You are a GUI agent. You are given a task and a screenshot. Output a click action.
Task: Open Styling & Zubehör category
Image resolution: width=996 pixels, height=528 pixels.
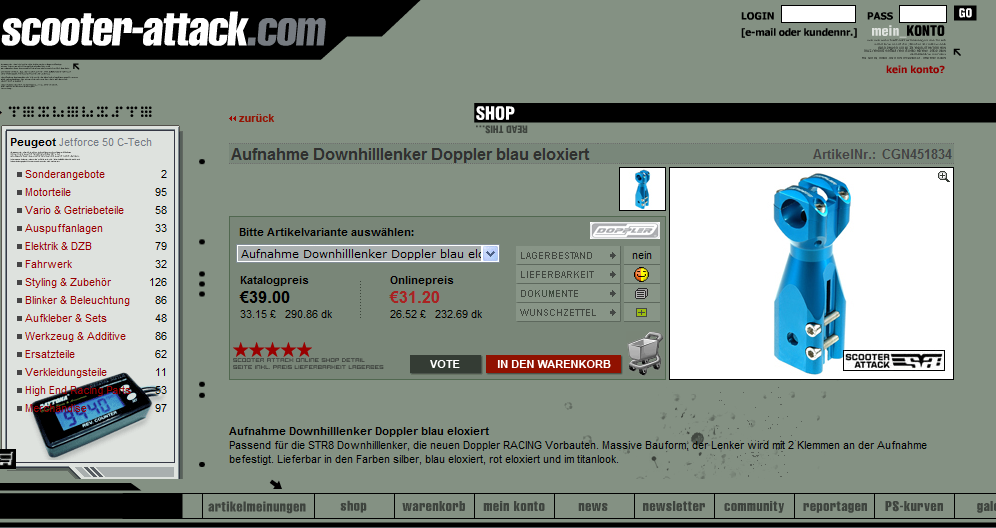68,282
